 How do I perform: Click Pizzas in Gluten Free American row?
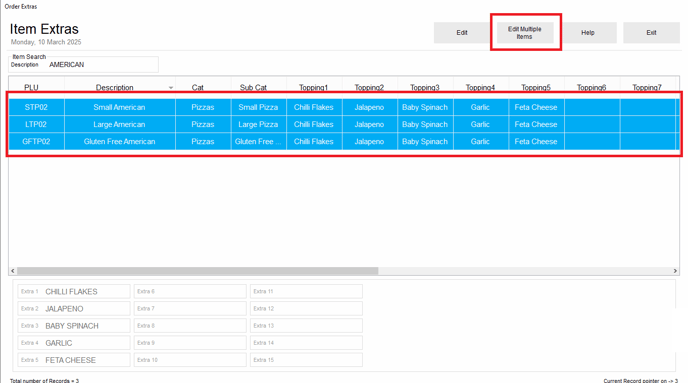click(203, 141)
